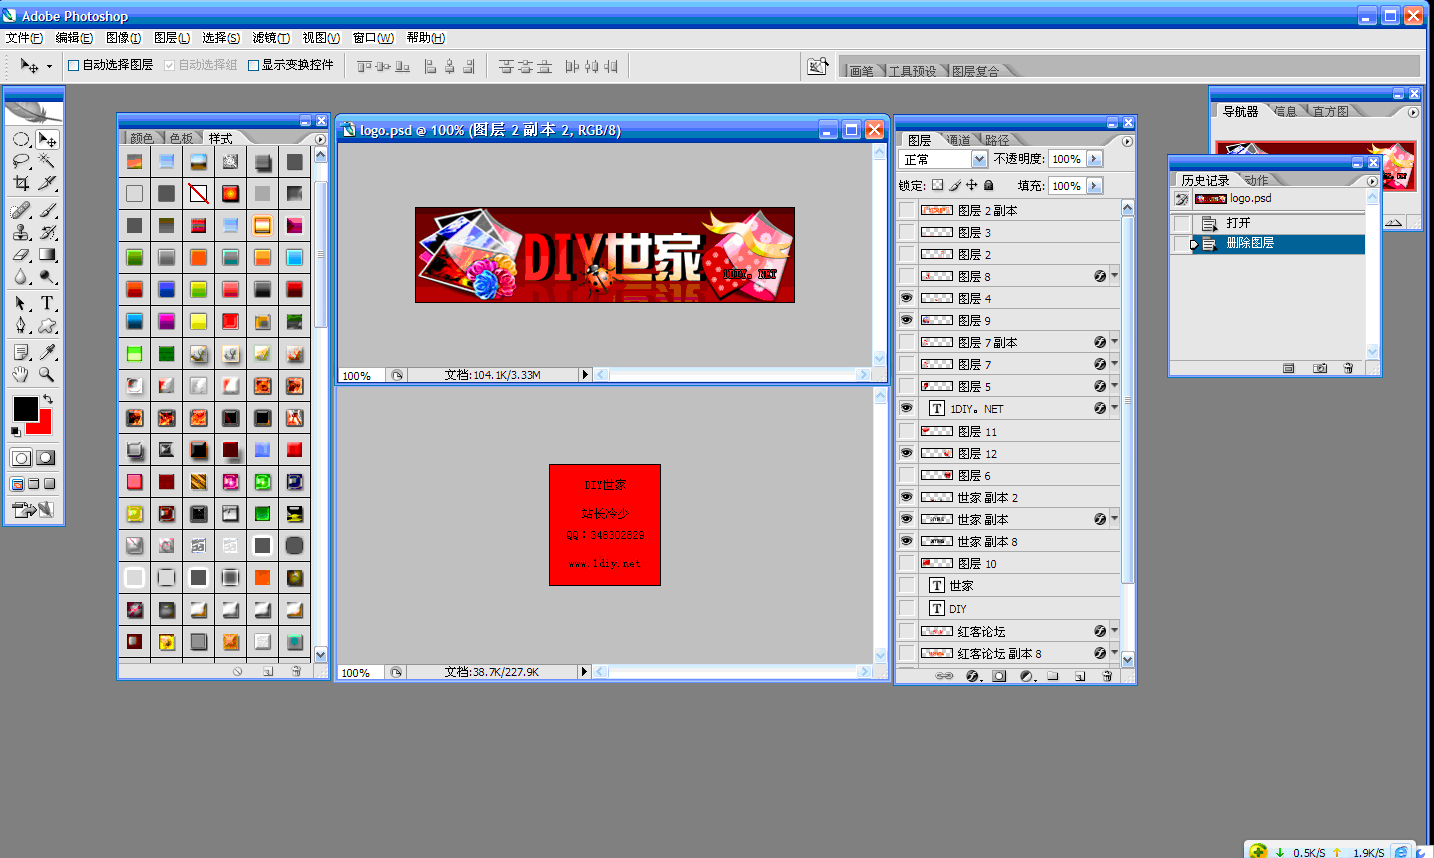This screenshot has width=1434, height=858.
Task: Select the Notes tool
Action: [20, 352]
